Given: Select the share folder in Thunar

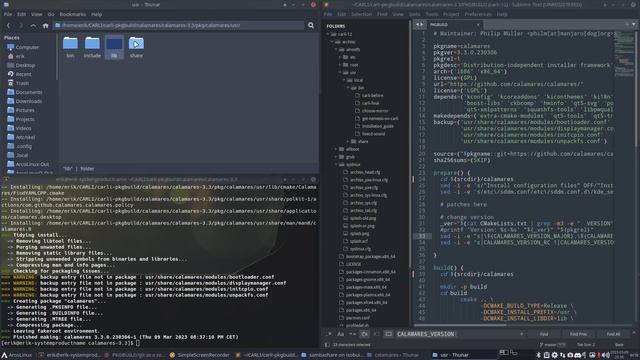Looking at the screenshot, I should point(136,47).
